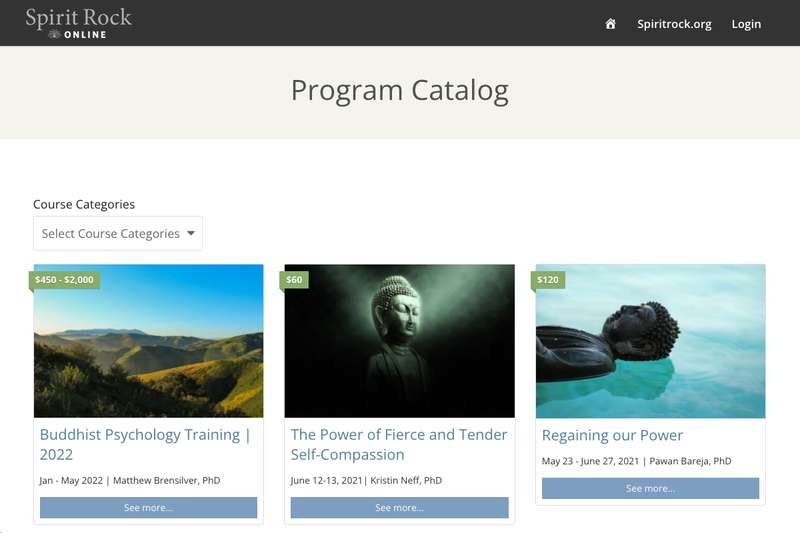Open the Regaining our Power title link
Screen dimensions: 800x533
pos(612,435)
